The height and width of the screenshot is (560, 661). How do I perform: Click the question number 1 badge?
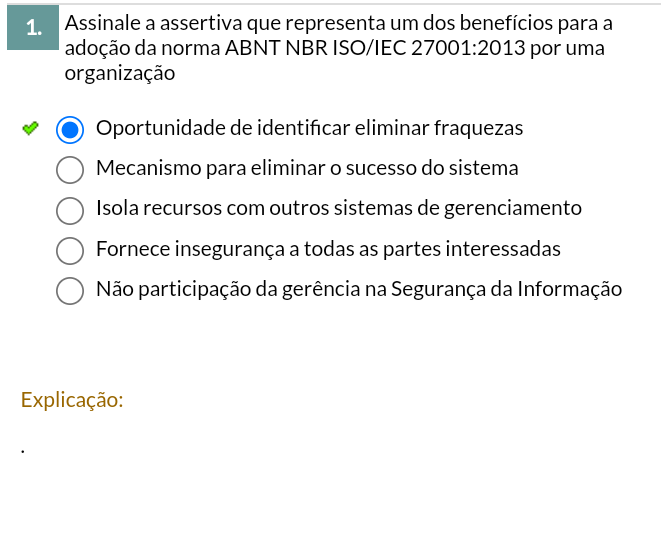[34, 29]
